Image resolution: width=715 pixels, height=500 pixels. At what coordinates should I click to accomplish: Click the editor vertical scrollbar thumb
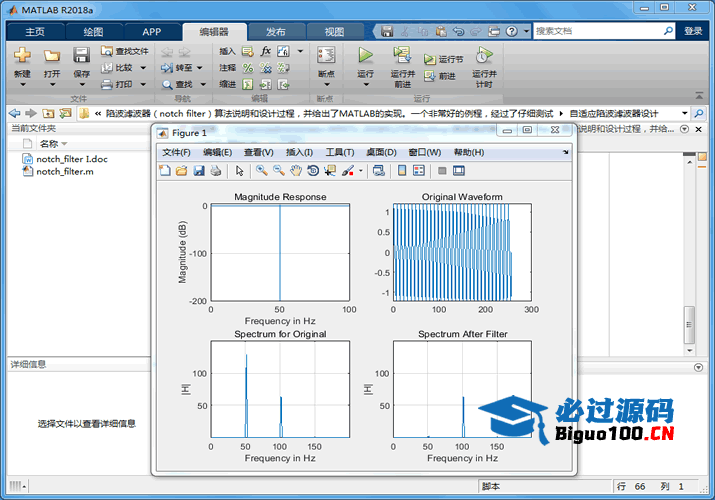689,325
